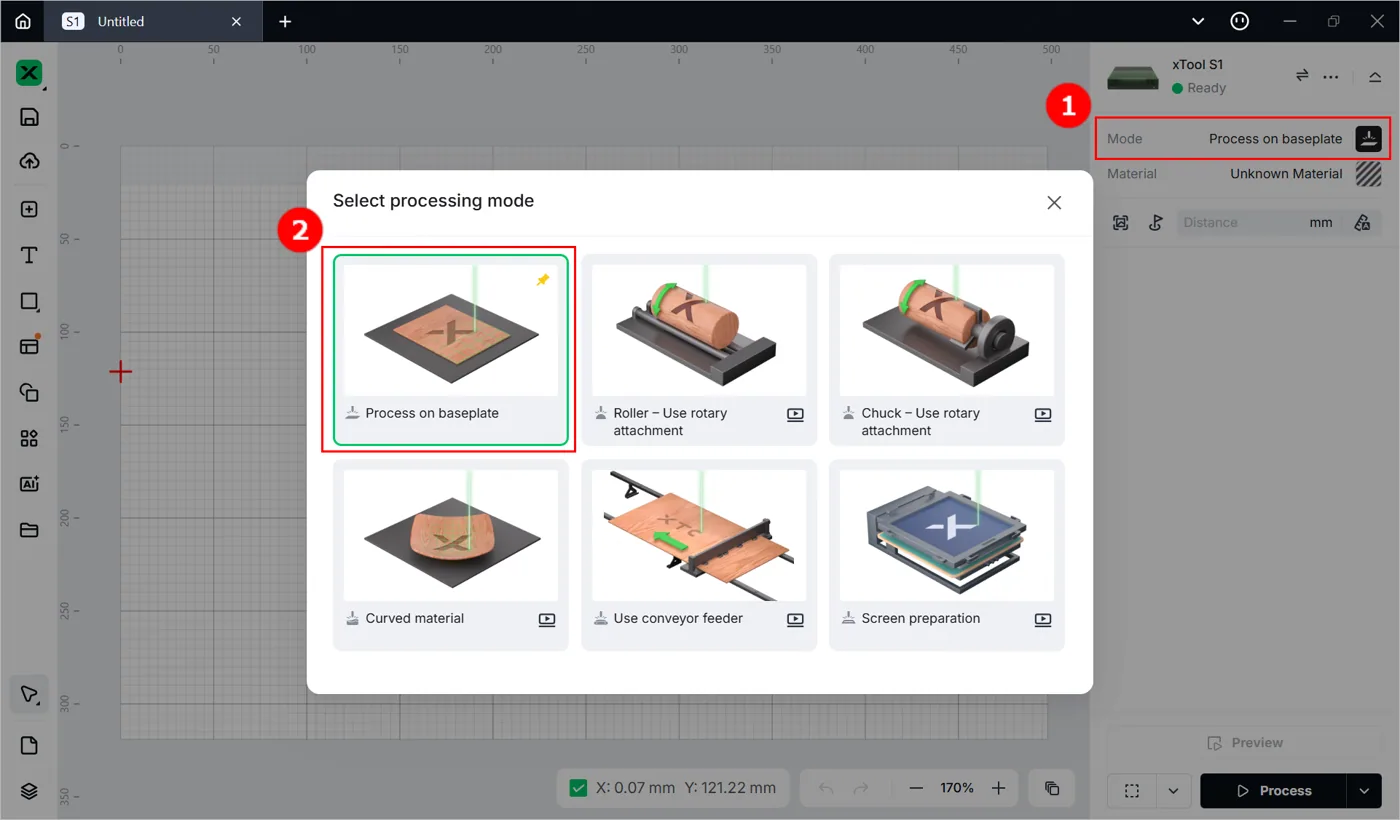
Task: Choose Curved material mode
Action: point(451,555)
